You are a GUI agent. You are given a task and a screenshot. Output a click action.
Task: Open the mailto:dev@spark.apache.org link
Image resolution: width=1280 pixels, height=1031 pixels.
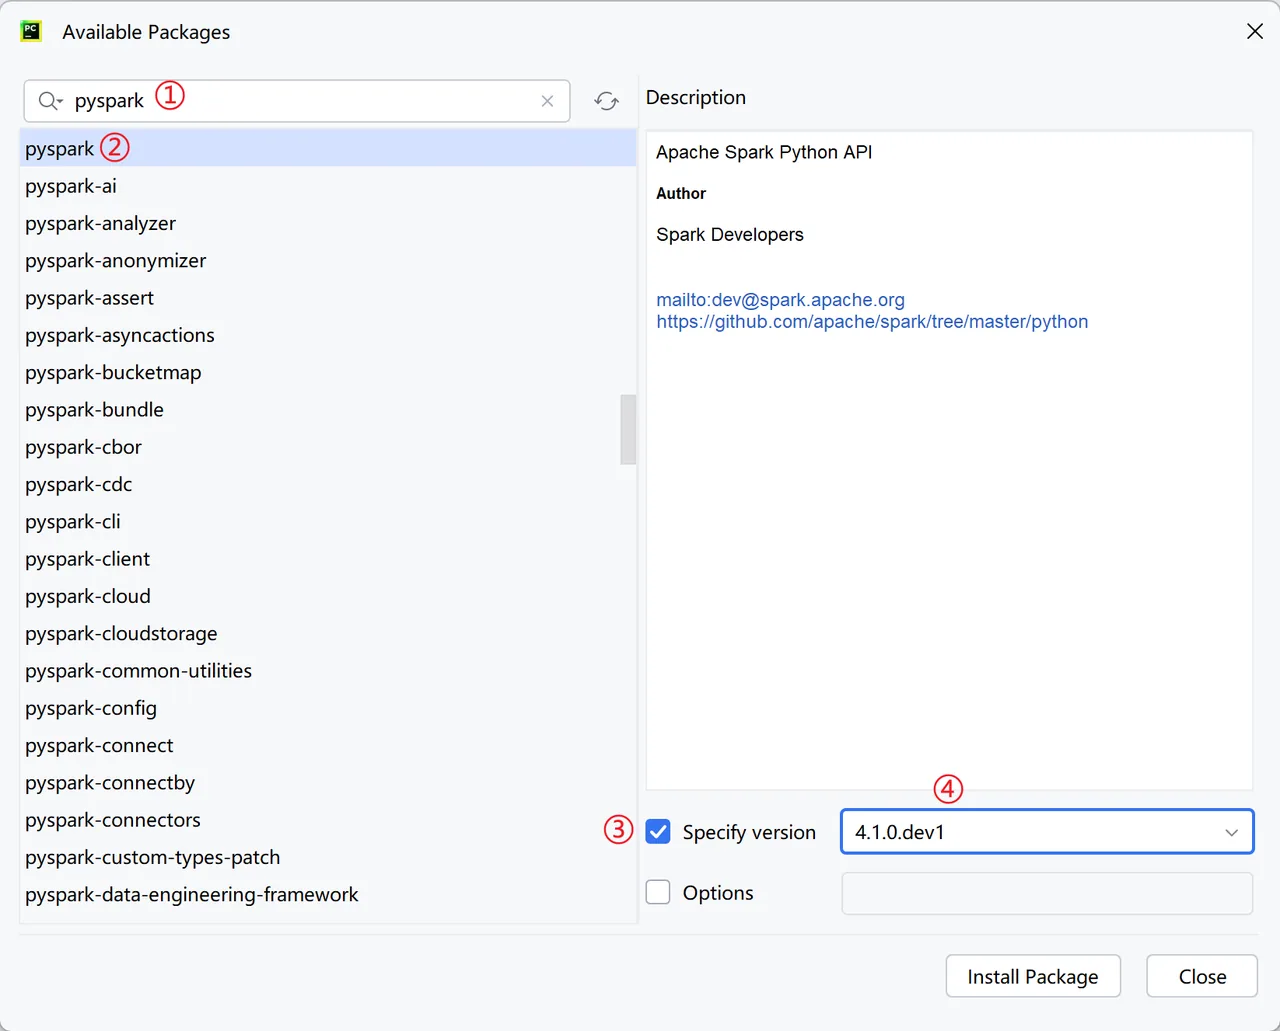[x=780, y=300]
